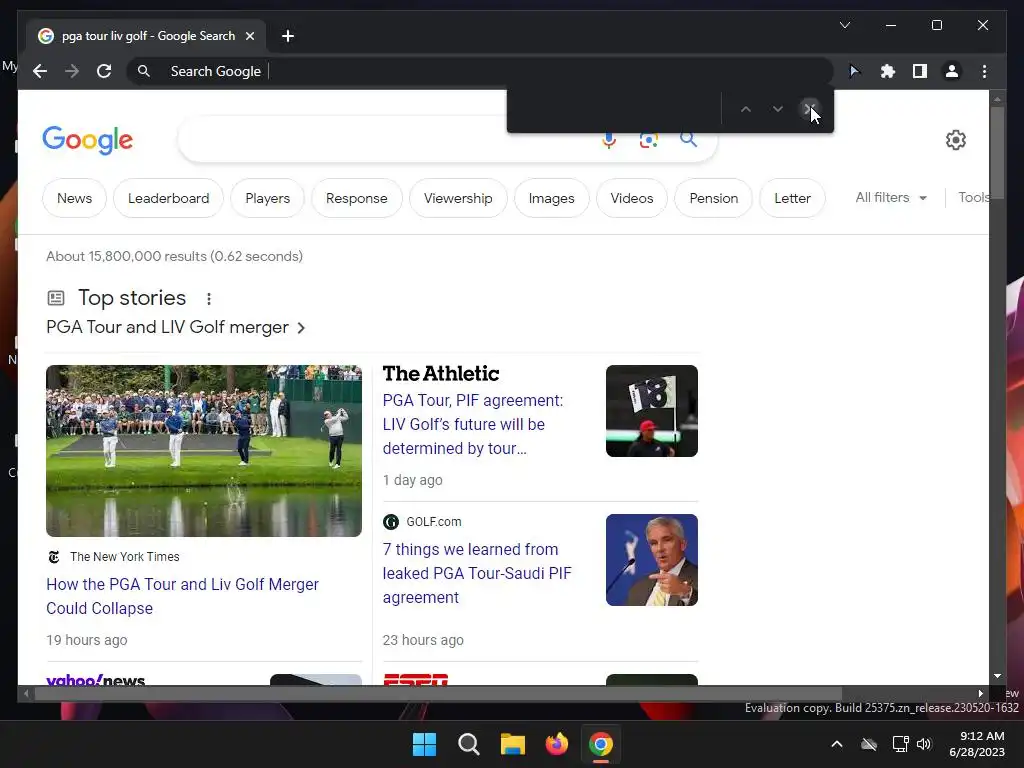Screen dimensions: 1024x768
Task: Switch to Videos results
Action: coord(632,198)
